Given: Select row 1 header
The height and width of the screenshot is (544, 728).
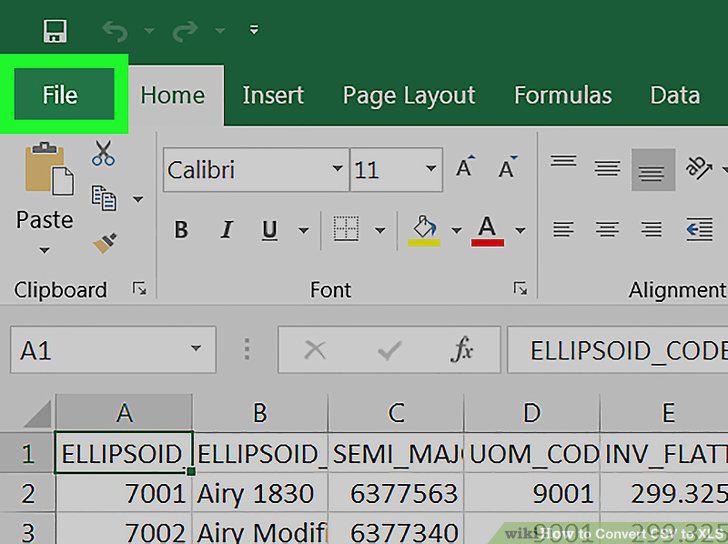Looking at the screenshot, I should [x=27, y=453].
